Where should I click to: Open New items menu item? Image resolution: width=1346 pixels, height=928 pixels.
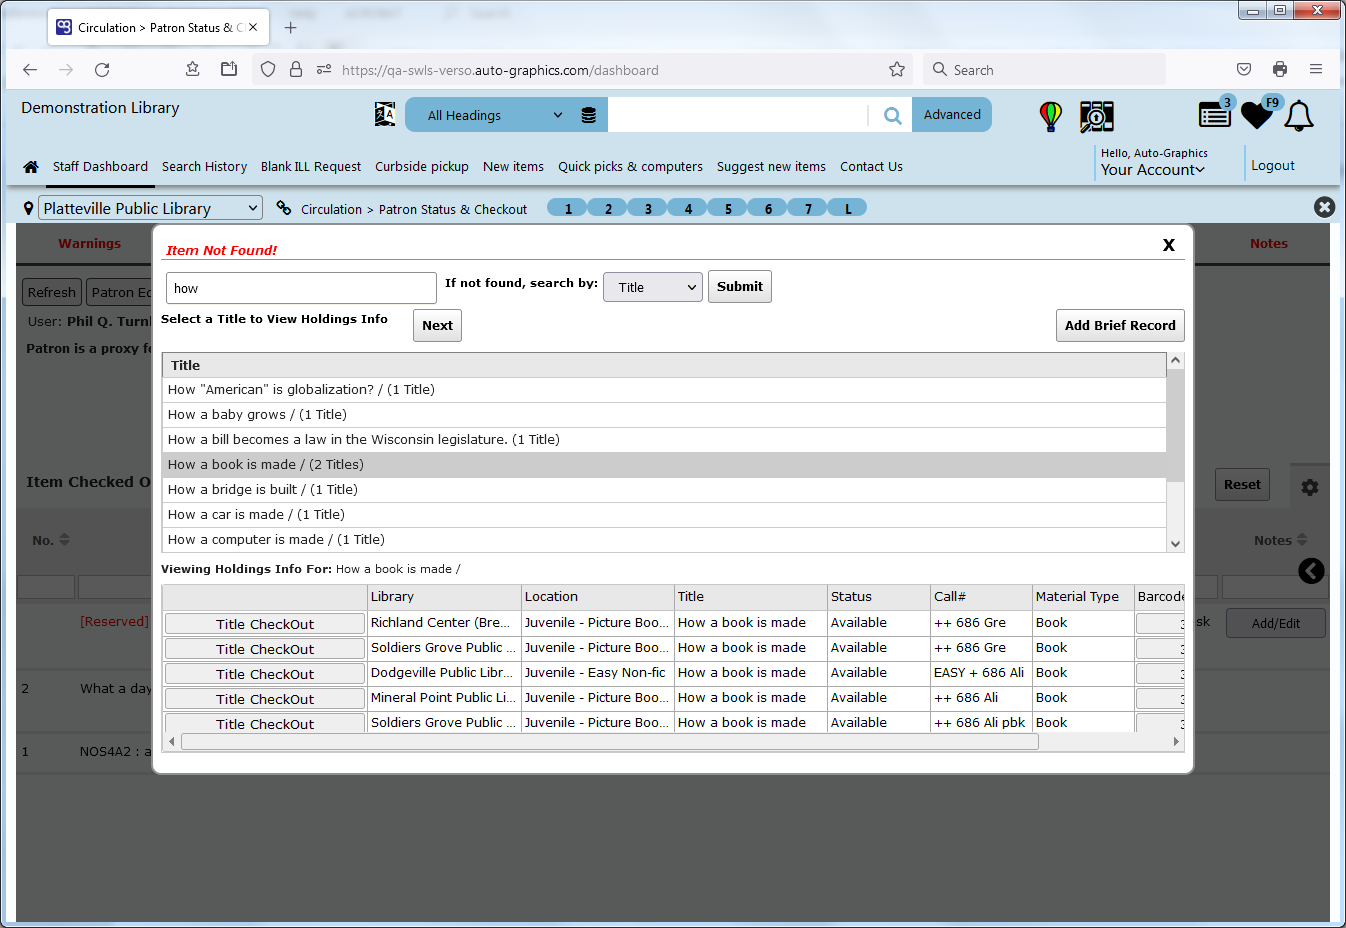tap(513, 167)
